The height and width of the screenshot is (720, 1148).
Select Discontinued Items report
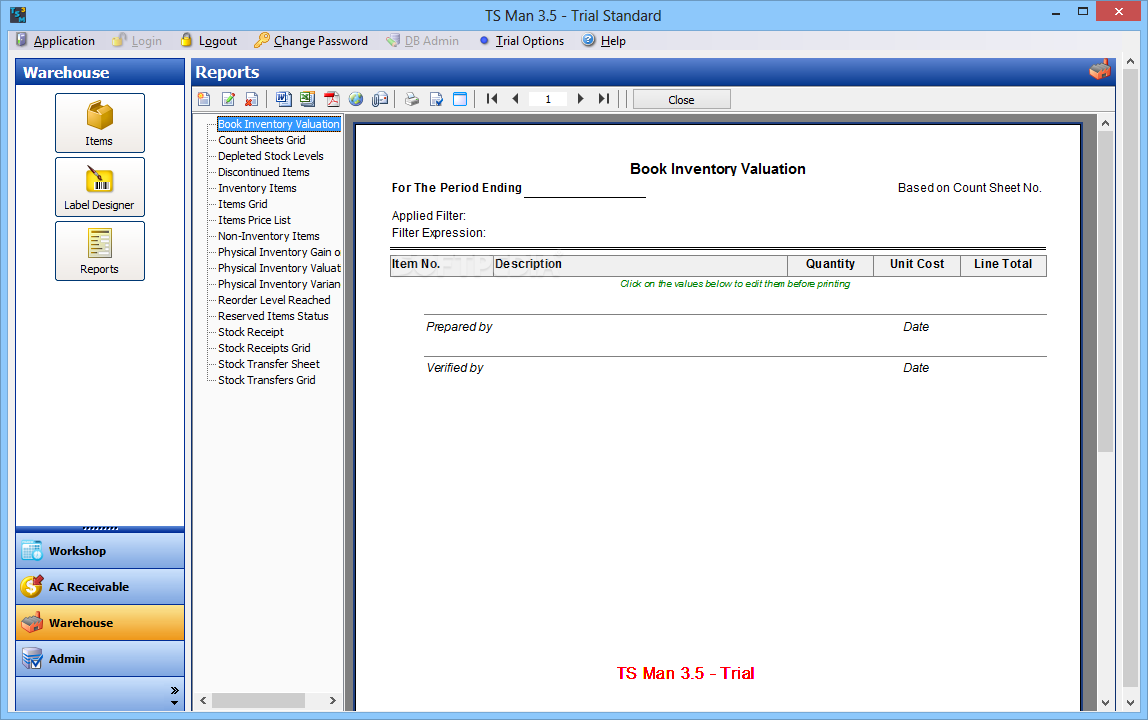click(x=264, y=172)
